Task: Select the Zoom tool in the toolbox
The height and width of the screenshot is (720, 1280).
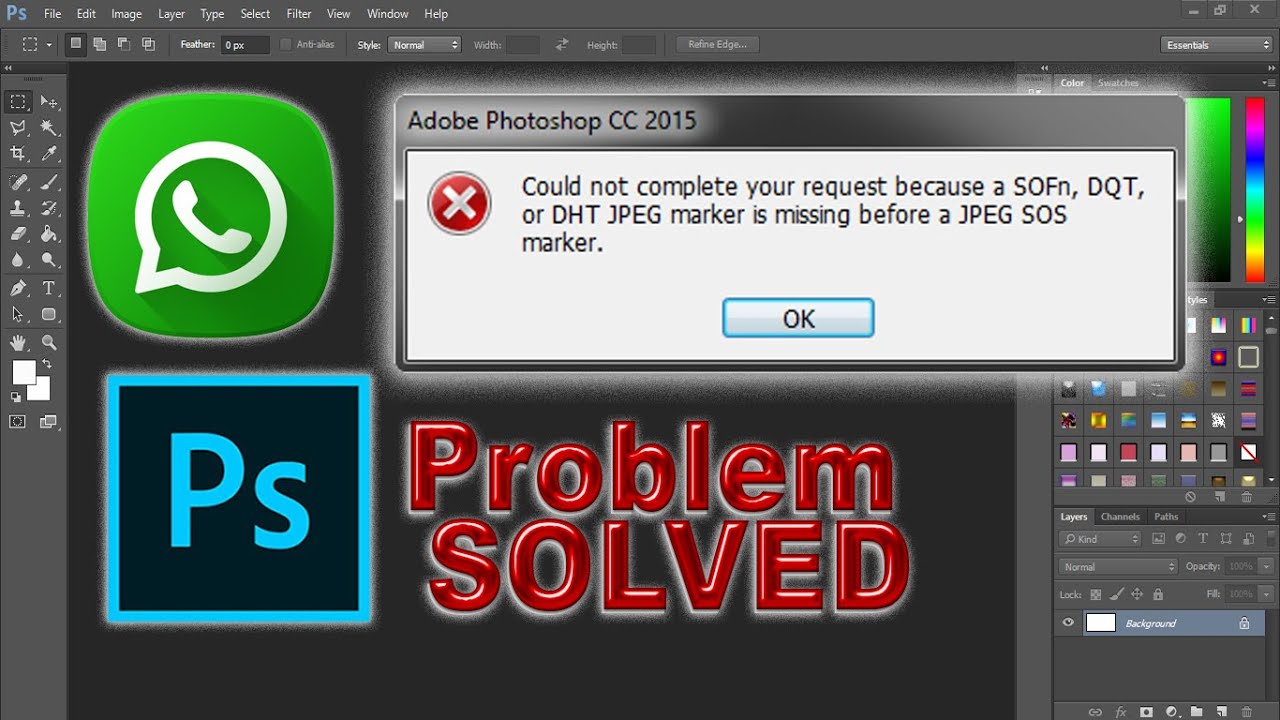Action: (48, 342)
